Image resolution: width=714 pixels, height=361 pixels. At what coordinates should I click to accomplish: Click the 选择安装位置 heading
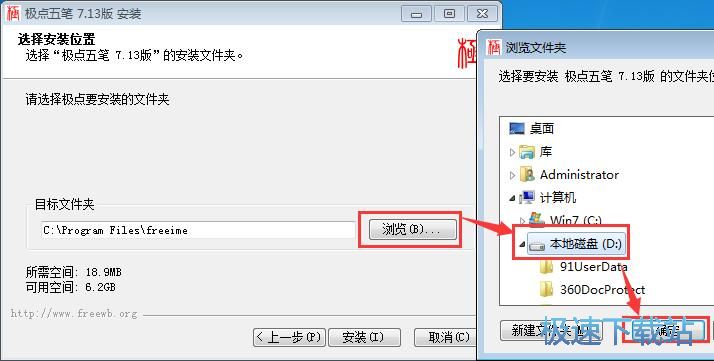point(56,39)
